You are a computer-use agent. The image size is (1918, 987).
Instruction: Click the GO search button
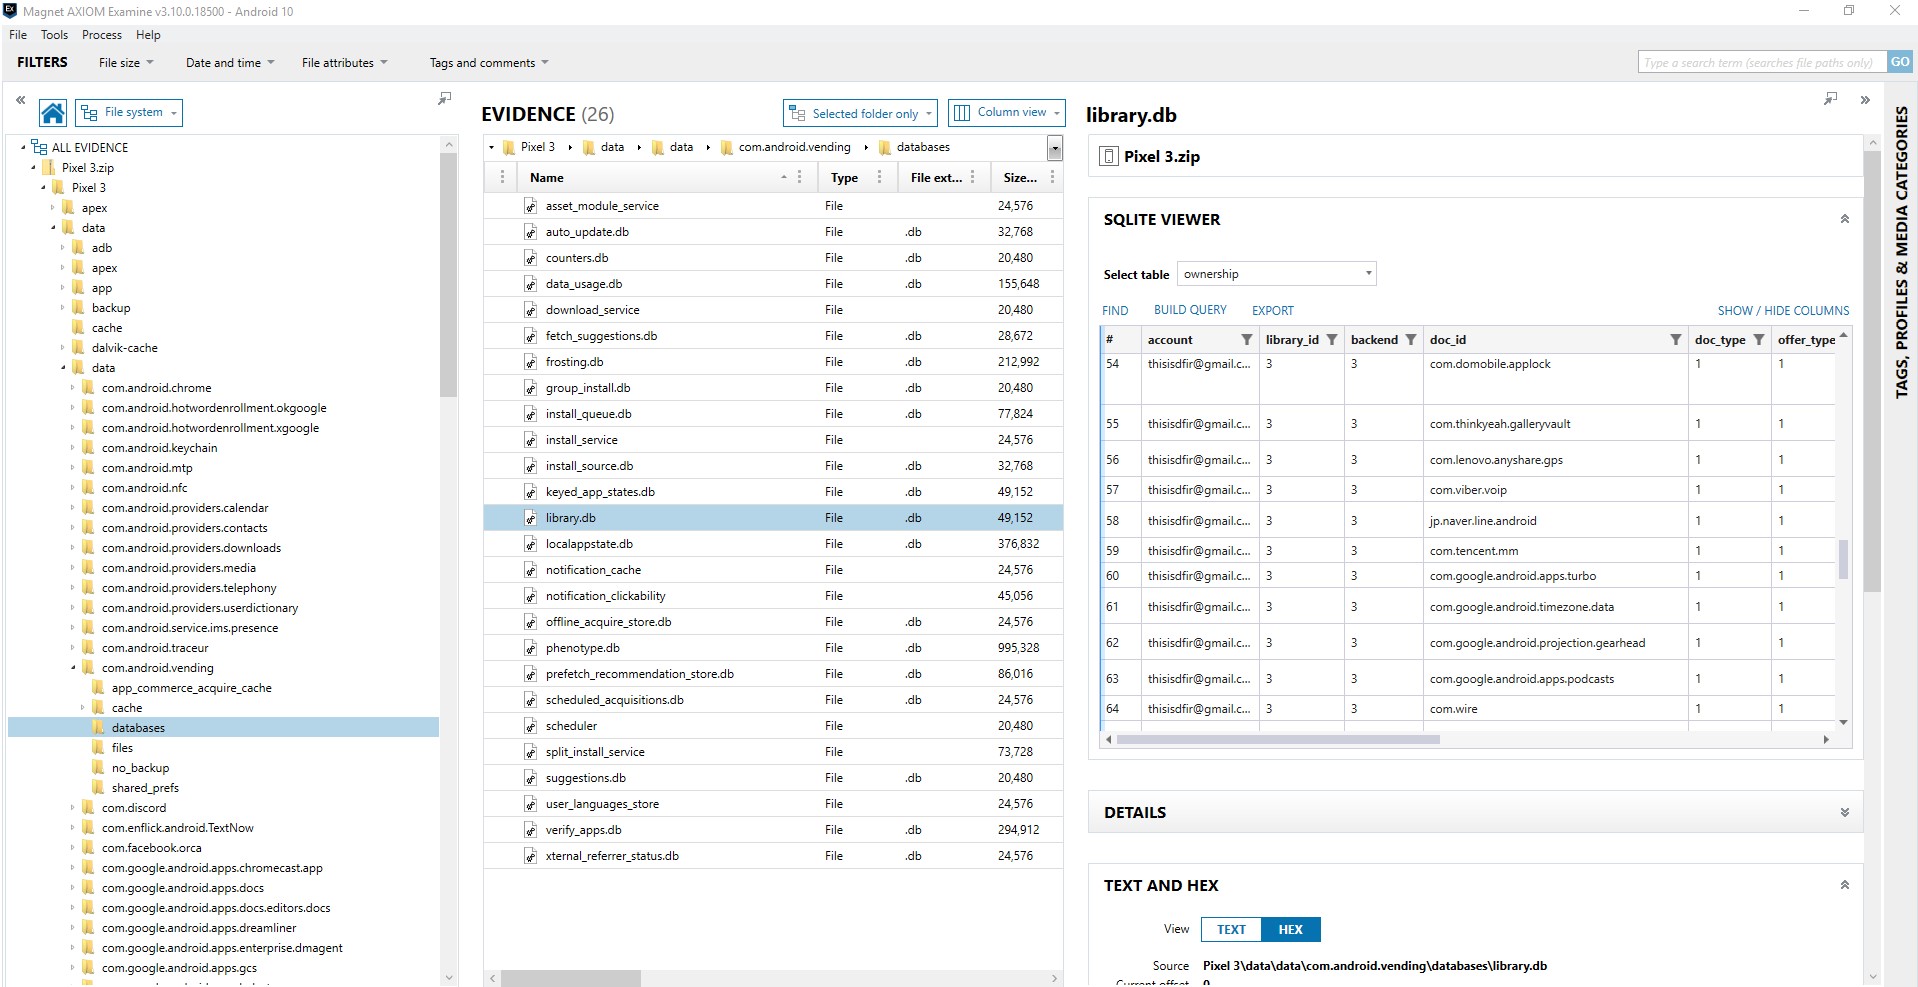coord(1899,62)
